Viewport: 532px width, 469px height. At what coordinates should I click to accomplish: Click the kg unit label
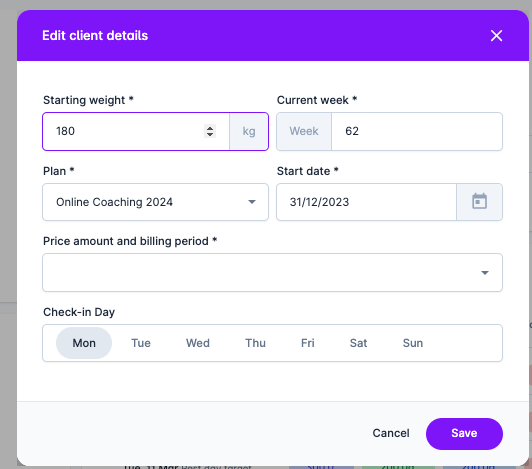249,131
